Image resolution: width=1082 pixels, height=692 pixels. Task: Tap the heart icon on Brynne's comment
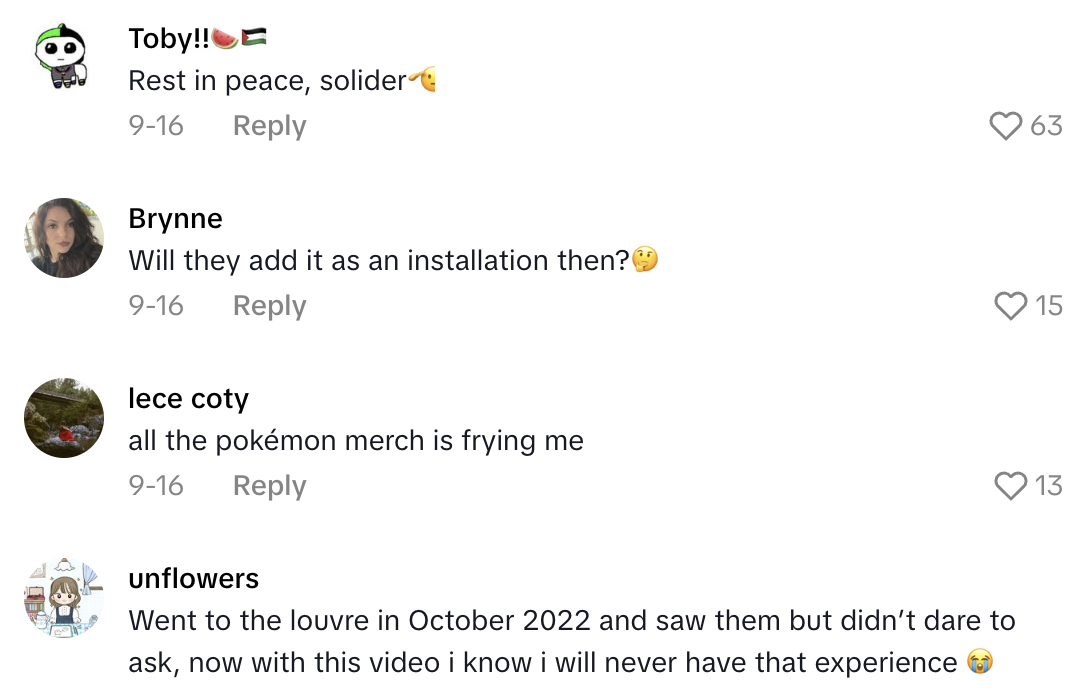1008,305
